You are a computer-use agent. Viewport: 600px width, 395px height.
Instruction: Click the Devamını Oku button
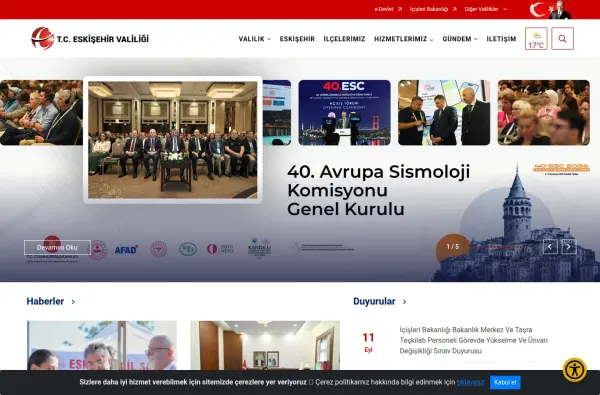coord(57,247)
